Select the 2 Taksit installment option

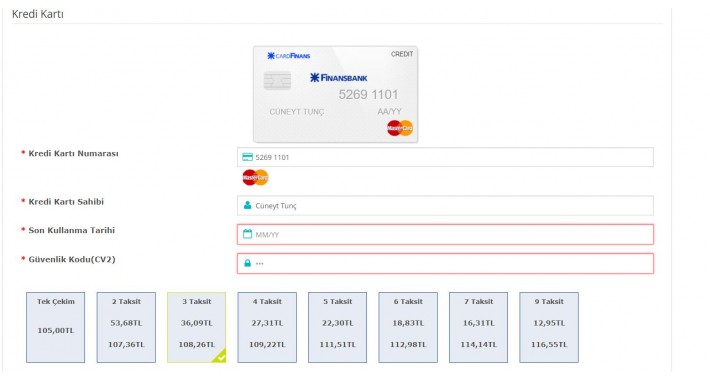126,327
